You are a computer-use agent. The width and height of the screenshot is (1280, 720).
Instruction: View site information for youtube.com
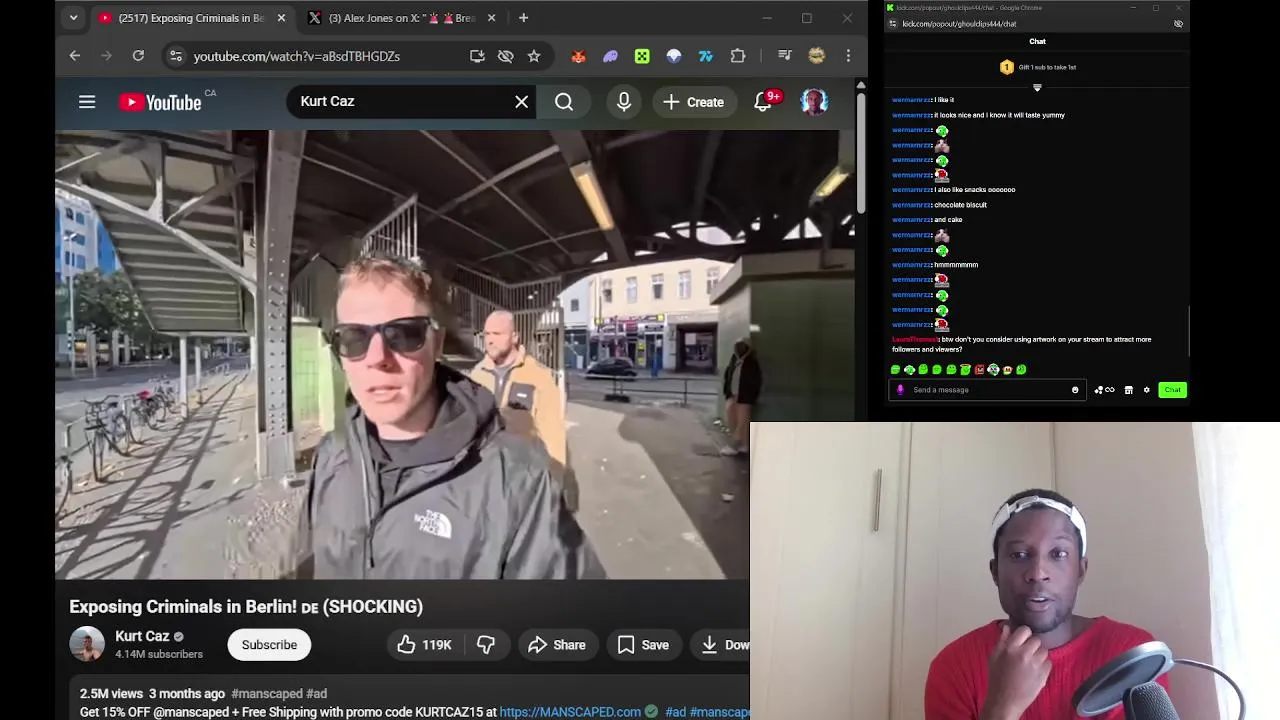pyautogui.click(x=175, y=56)
